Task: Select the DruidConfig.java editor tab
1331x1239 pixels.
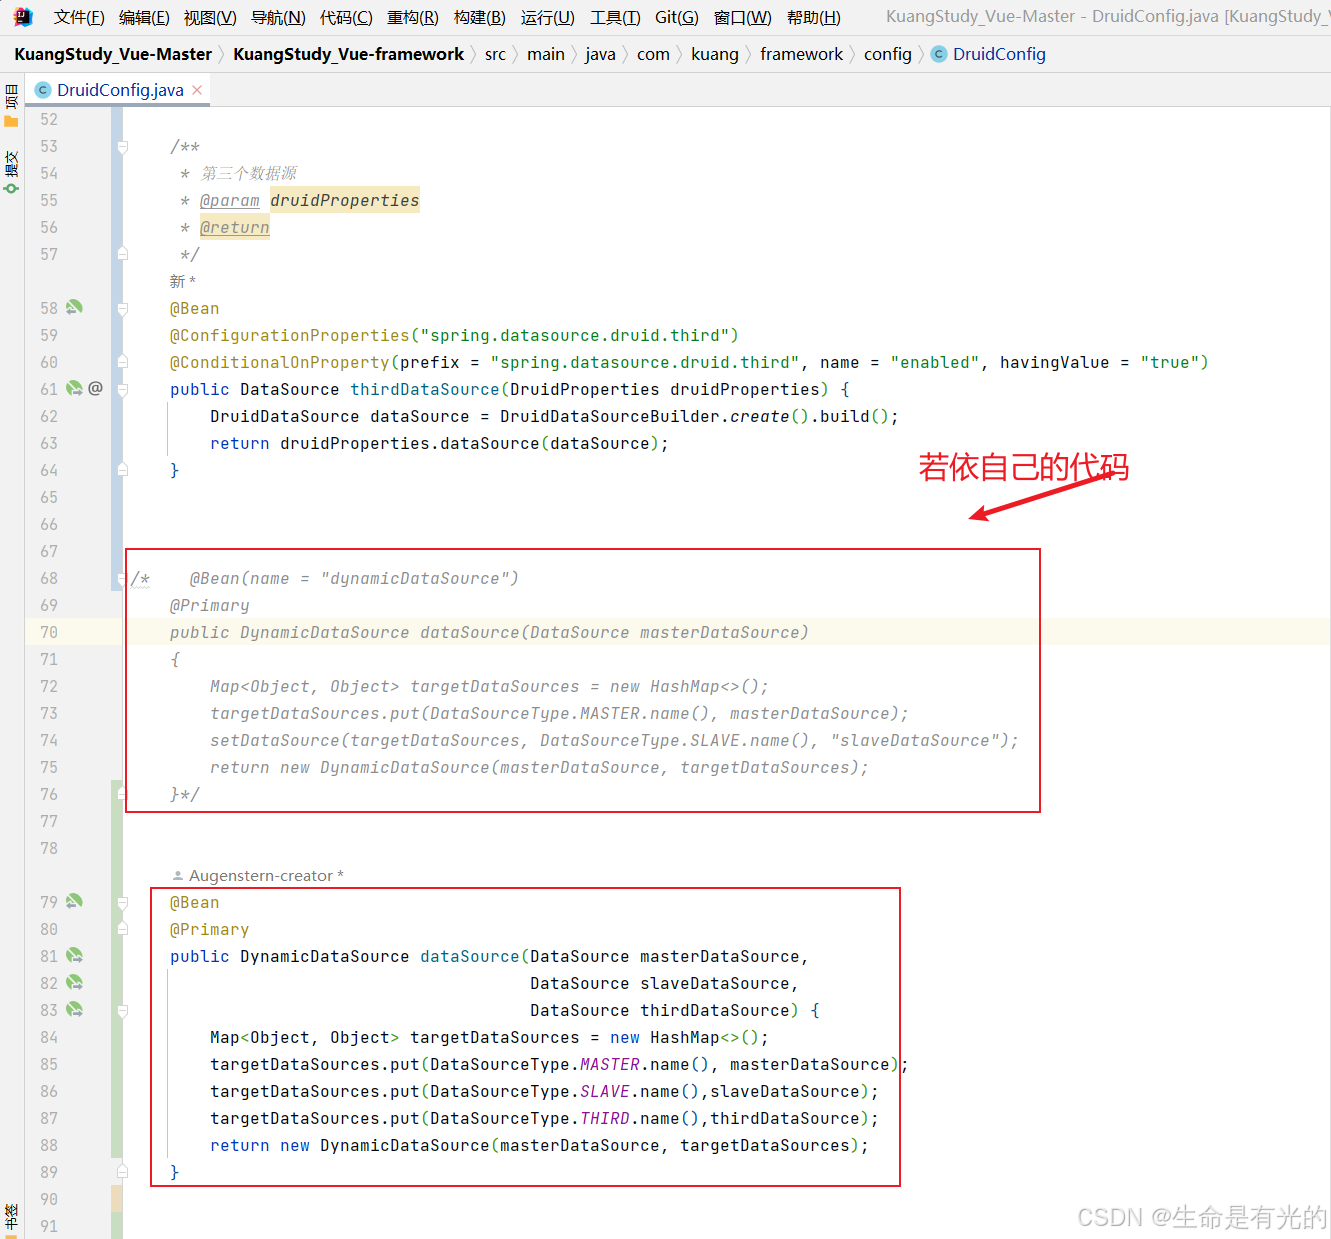Action: 120,90
